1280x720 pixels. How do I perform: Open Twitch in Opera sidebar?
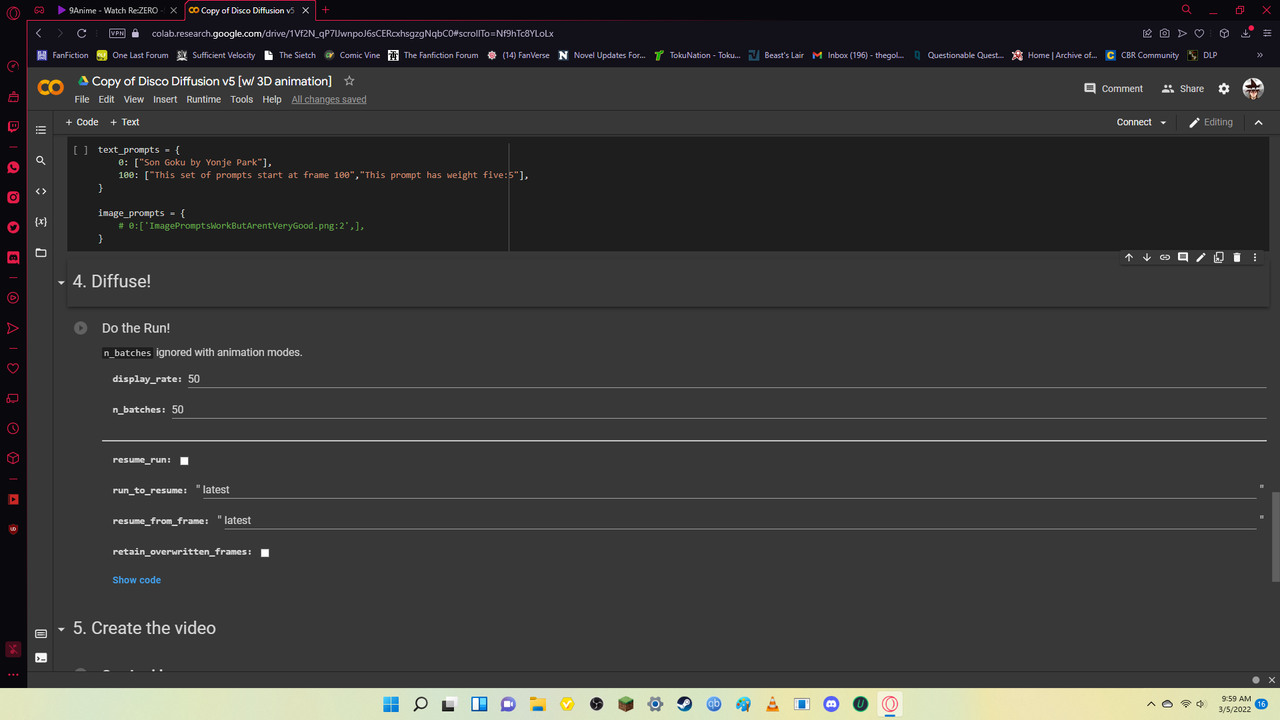13,127
